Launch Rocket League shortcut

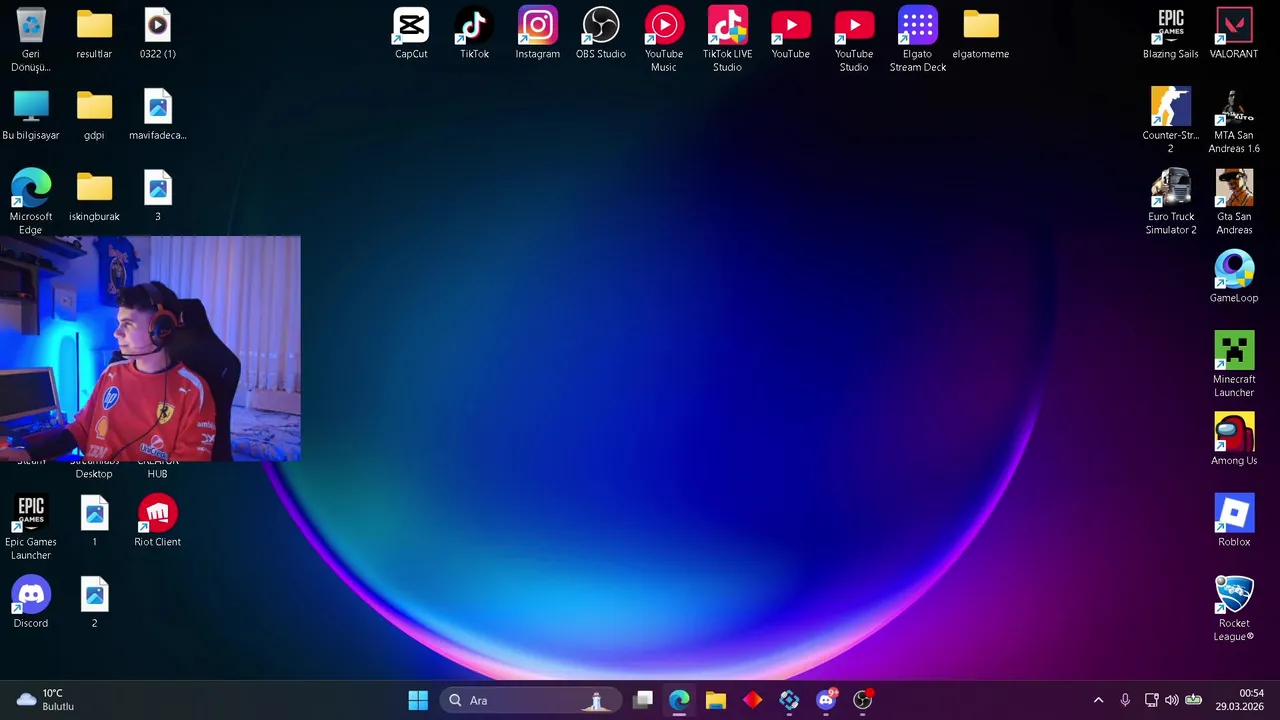click(x=1234, y=609)
